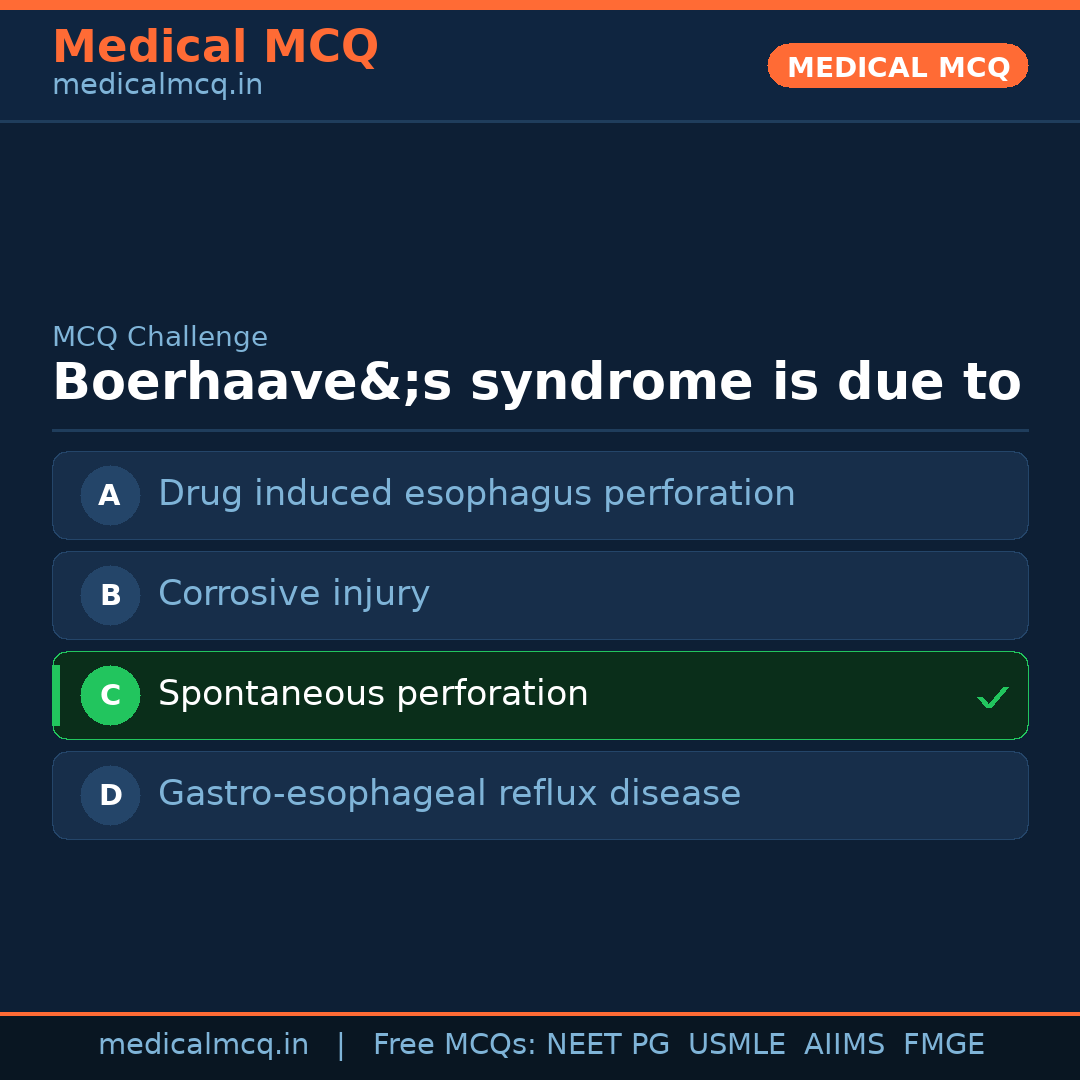Choose the "Corrosive injury" answer text
This screenshot has width=1080, height=1080.
293,594
